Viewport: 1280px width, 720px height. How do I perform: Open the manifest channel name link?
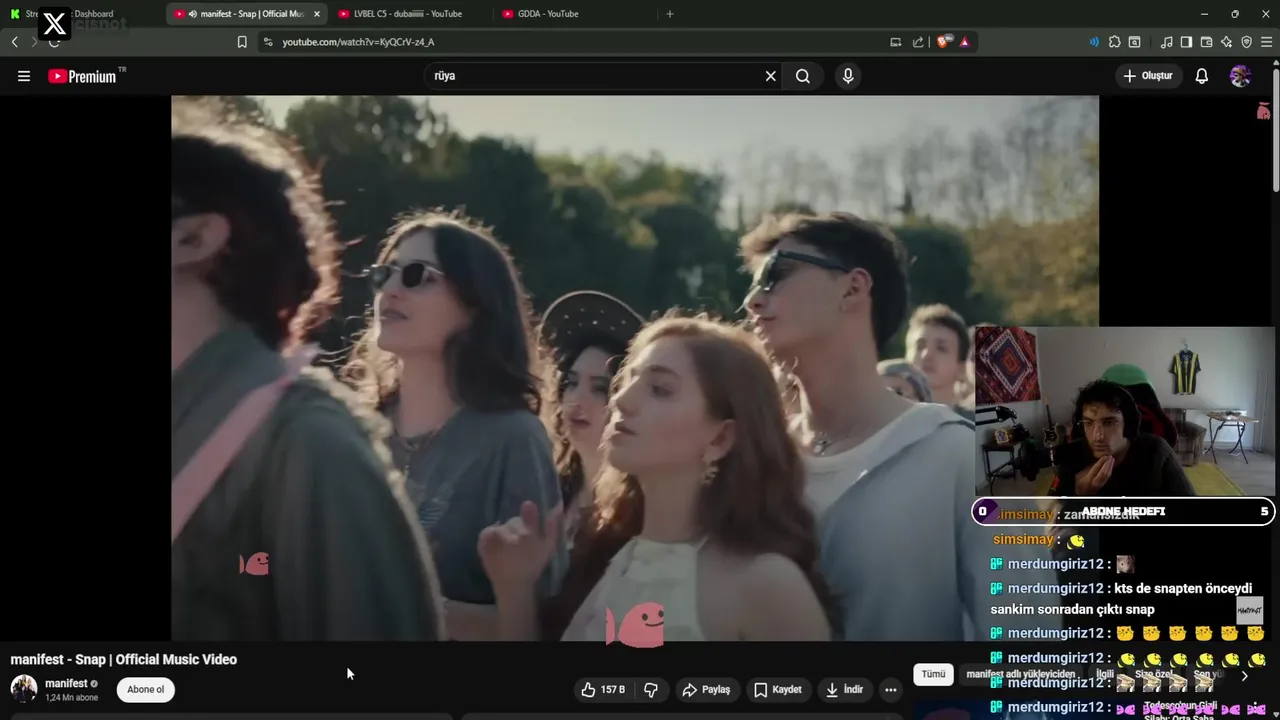point(66,684)
